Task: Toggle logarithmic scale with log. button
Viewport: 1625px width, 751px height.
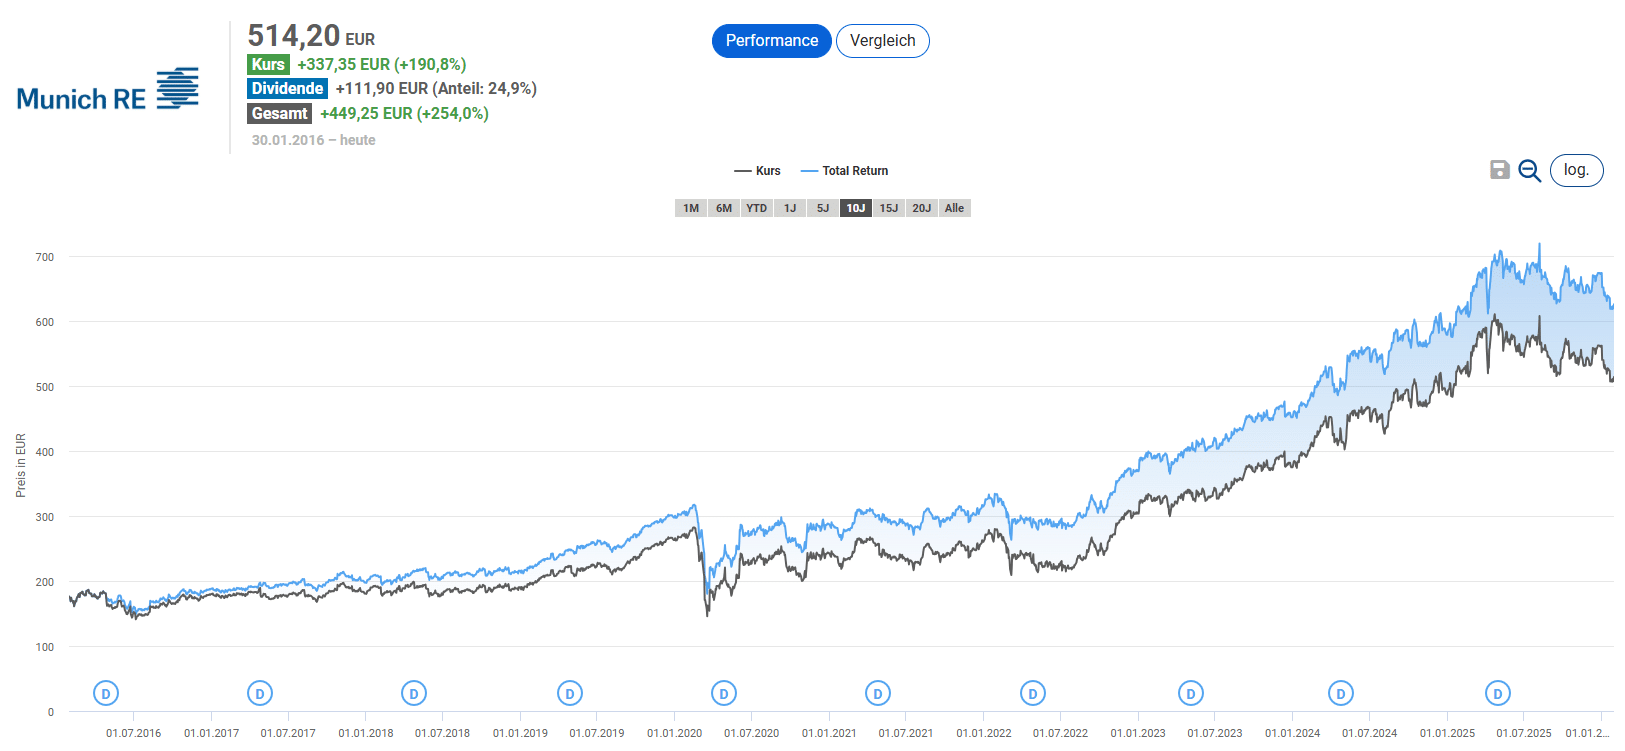Action: (x=1576, y=170)
